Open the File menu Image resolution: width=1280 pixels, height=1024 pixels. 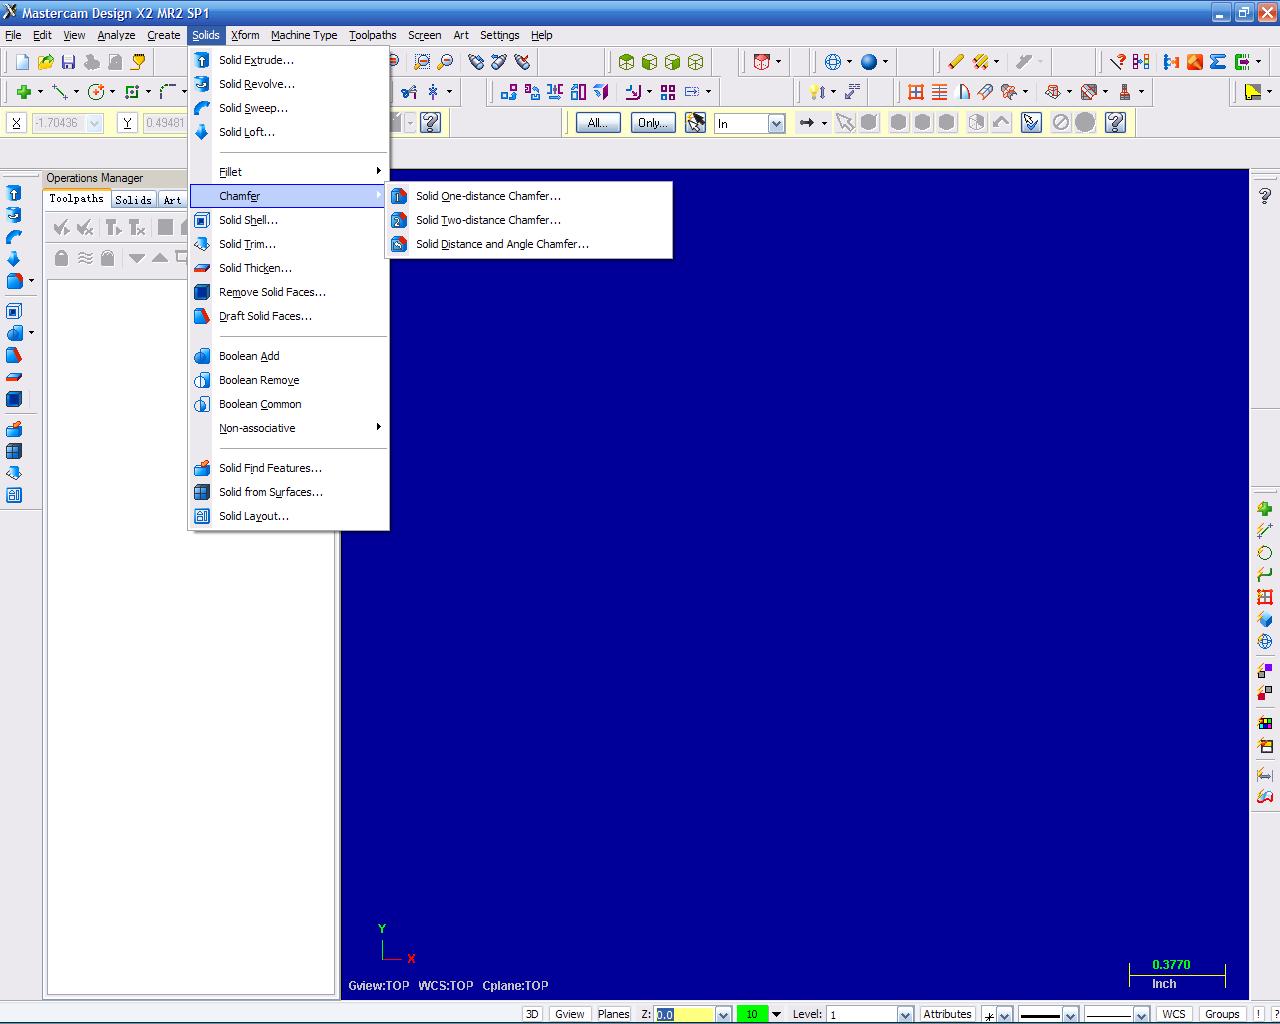click(13, 35)
